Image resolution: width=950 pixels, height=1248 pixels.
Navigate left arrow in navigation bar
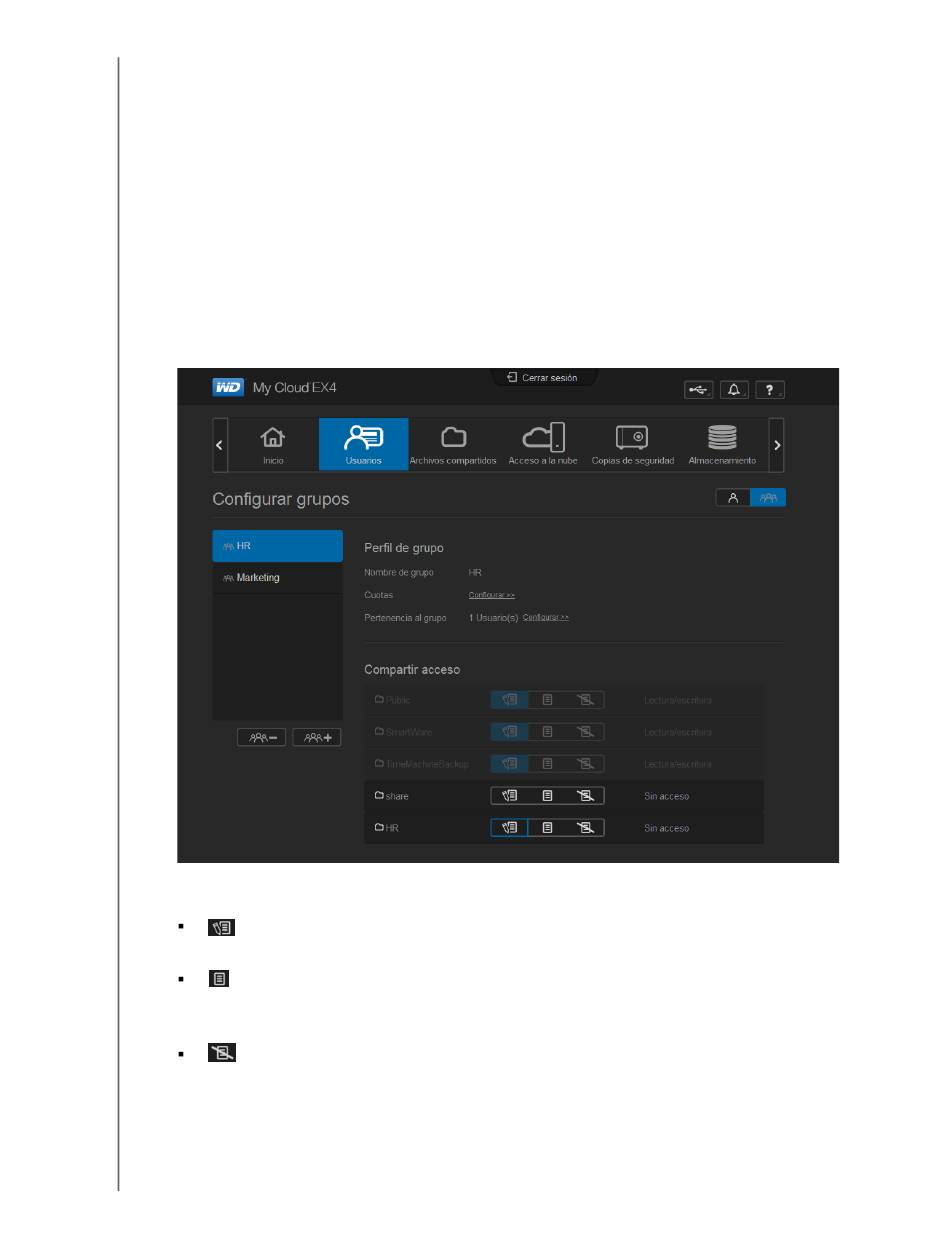click(221, 444)
